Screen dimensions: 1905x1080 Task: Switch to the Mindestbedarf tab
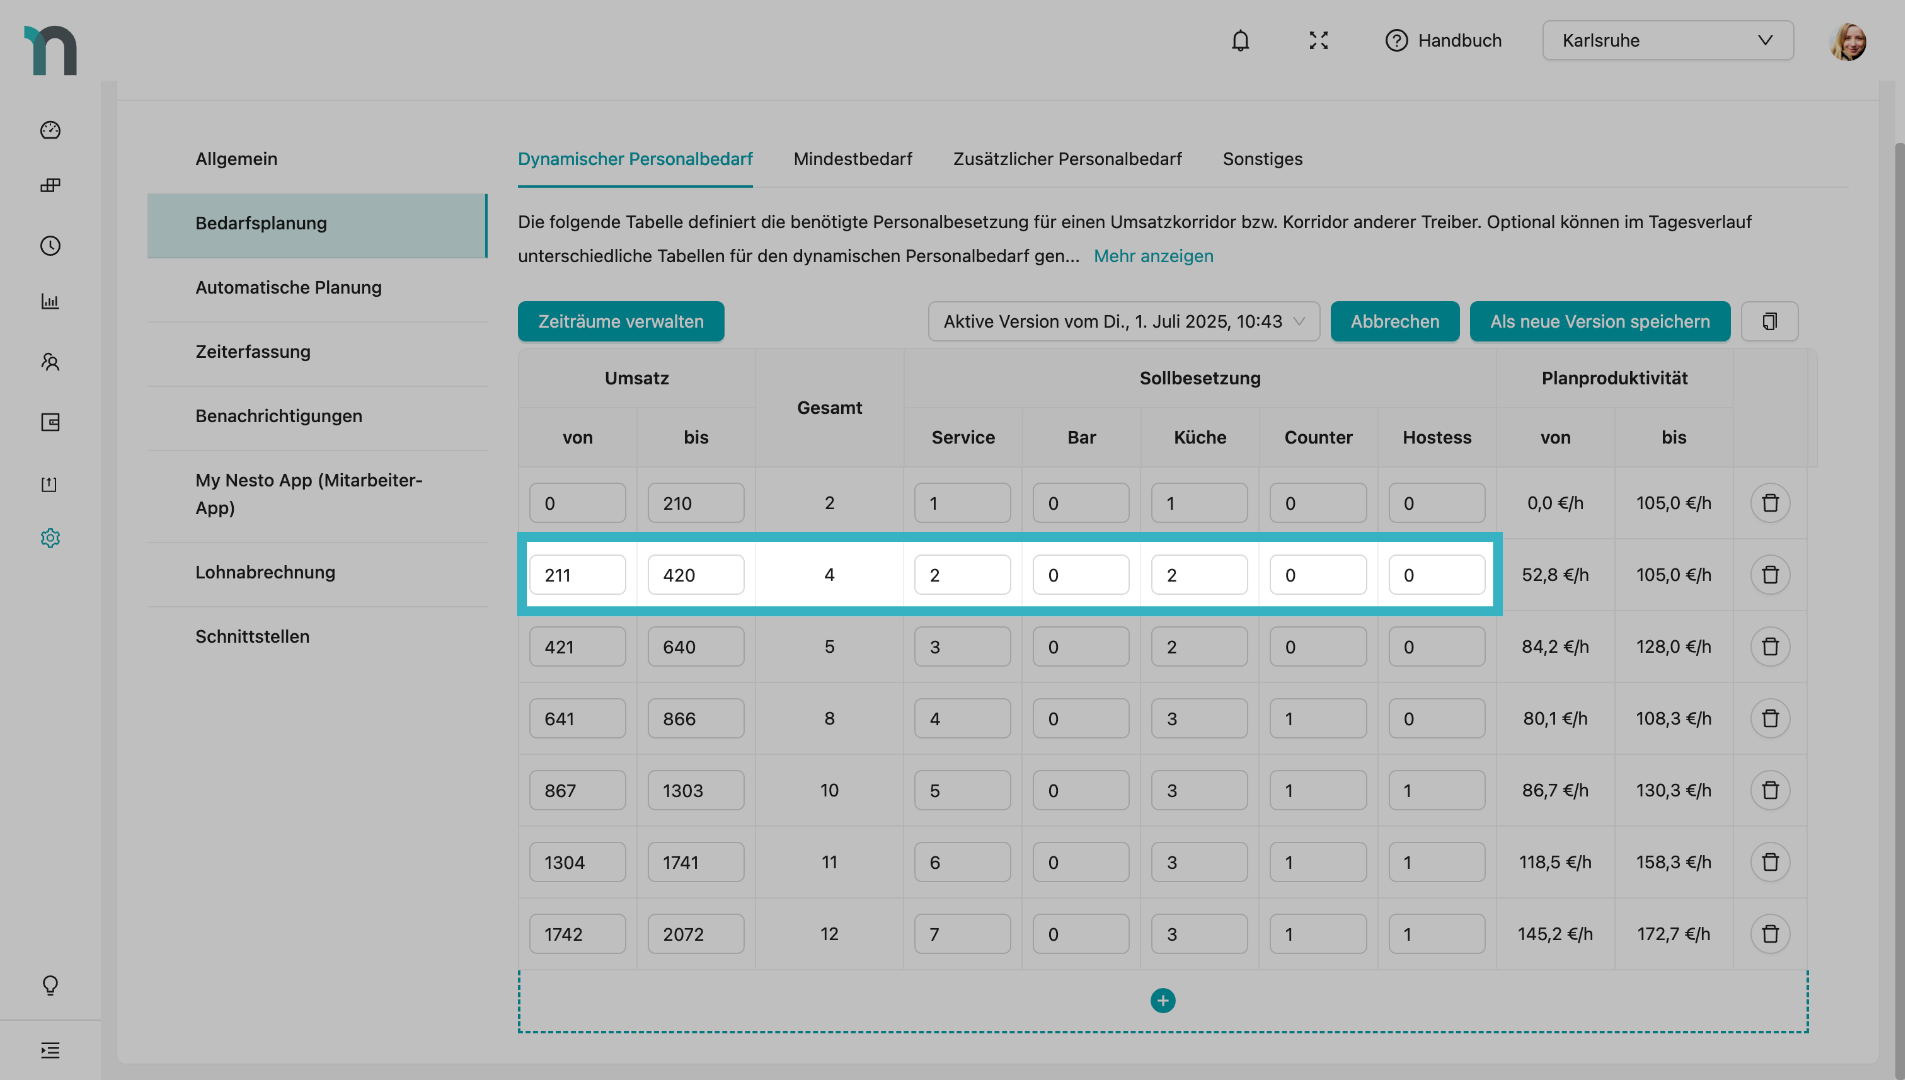pos(852,159)
